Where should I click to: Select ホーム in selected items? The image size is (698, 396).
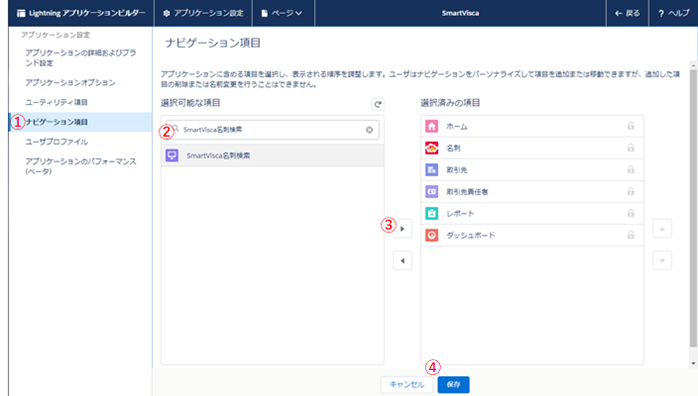(532, 126)
